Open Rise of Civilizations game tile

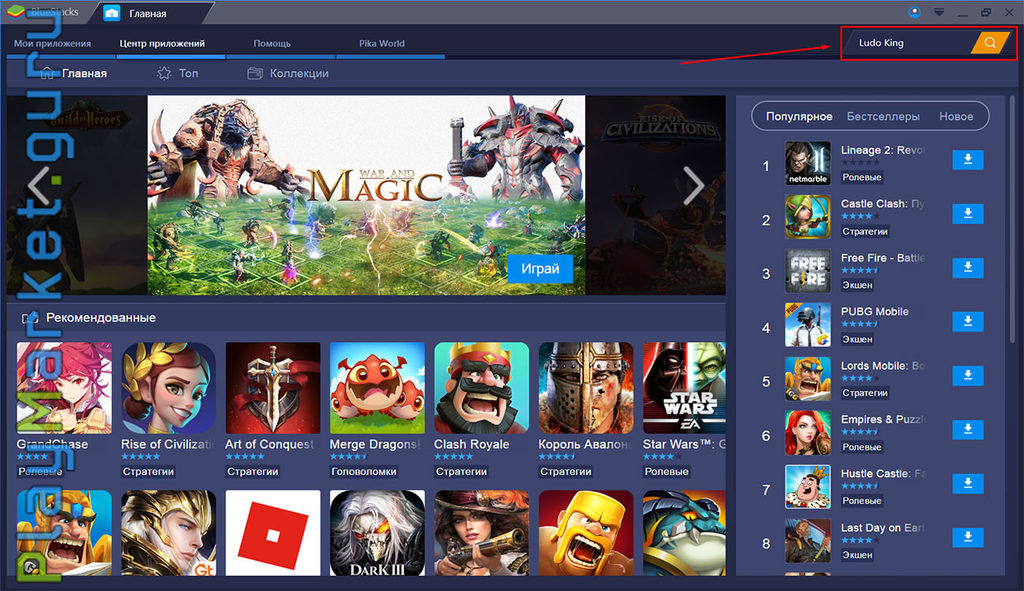click(168, 388)
